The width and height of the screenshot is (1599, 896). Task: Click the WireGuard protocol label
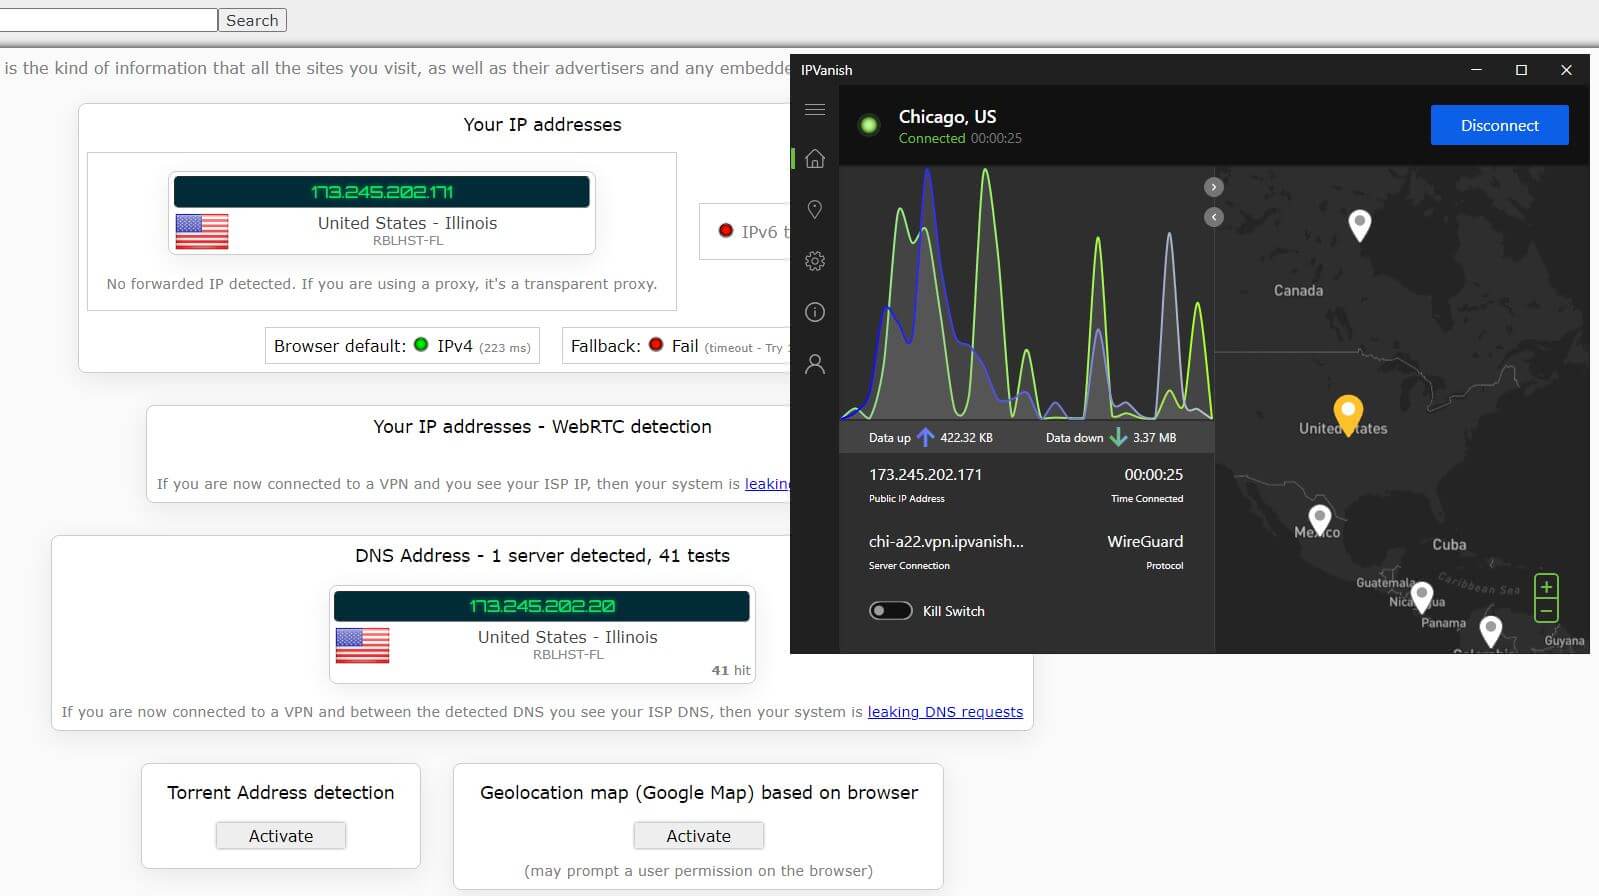click(1145, 541)
